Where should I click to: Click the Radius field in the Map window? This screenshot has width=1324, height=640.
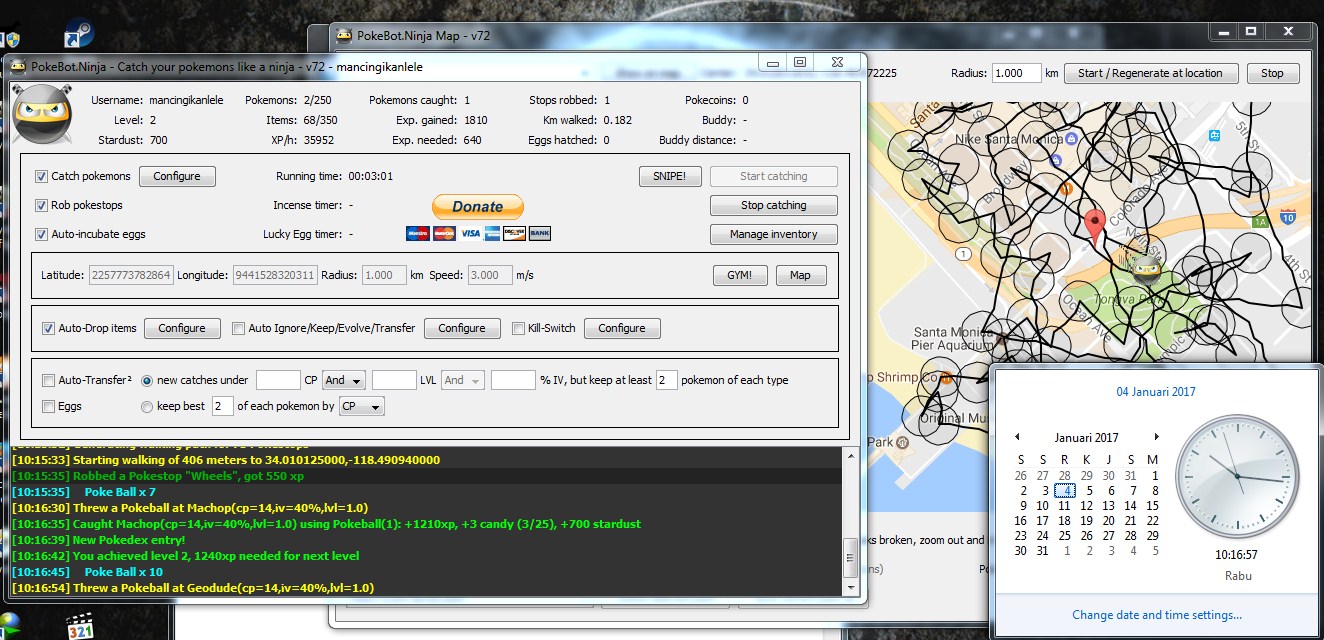tap(1016, 73)
